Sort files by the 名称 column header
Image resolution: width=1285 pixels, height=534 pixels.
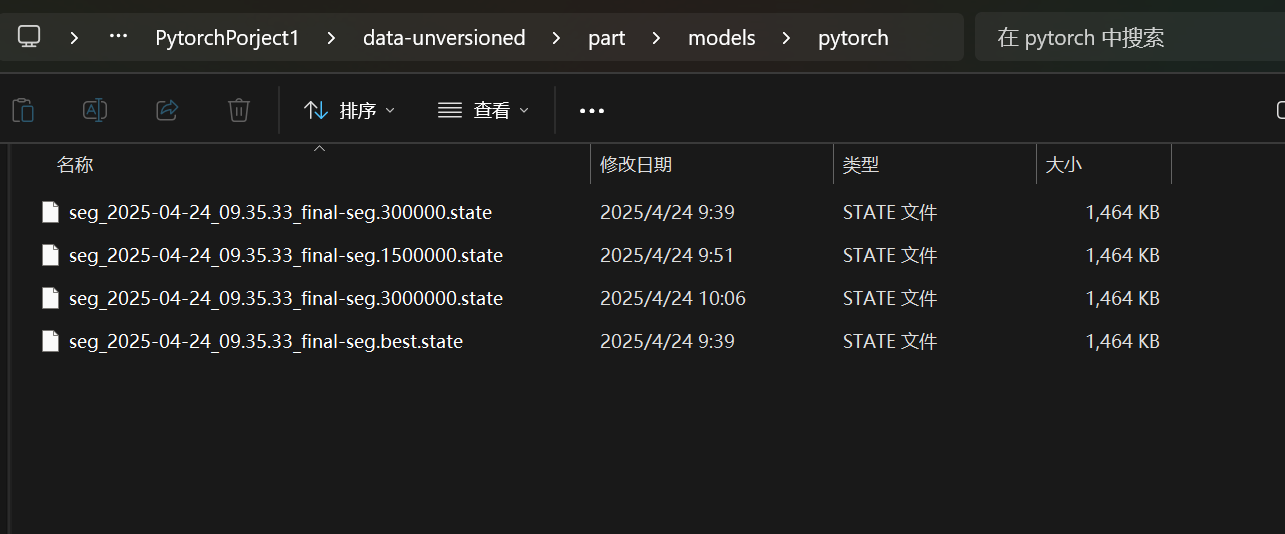(x=75, y=165)
